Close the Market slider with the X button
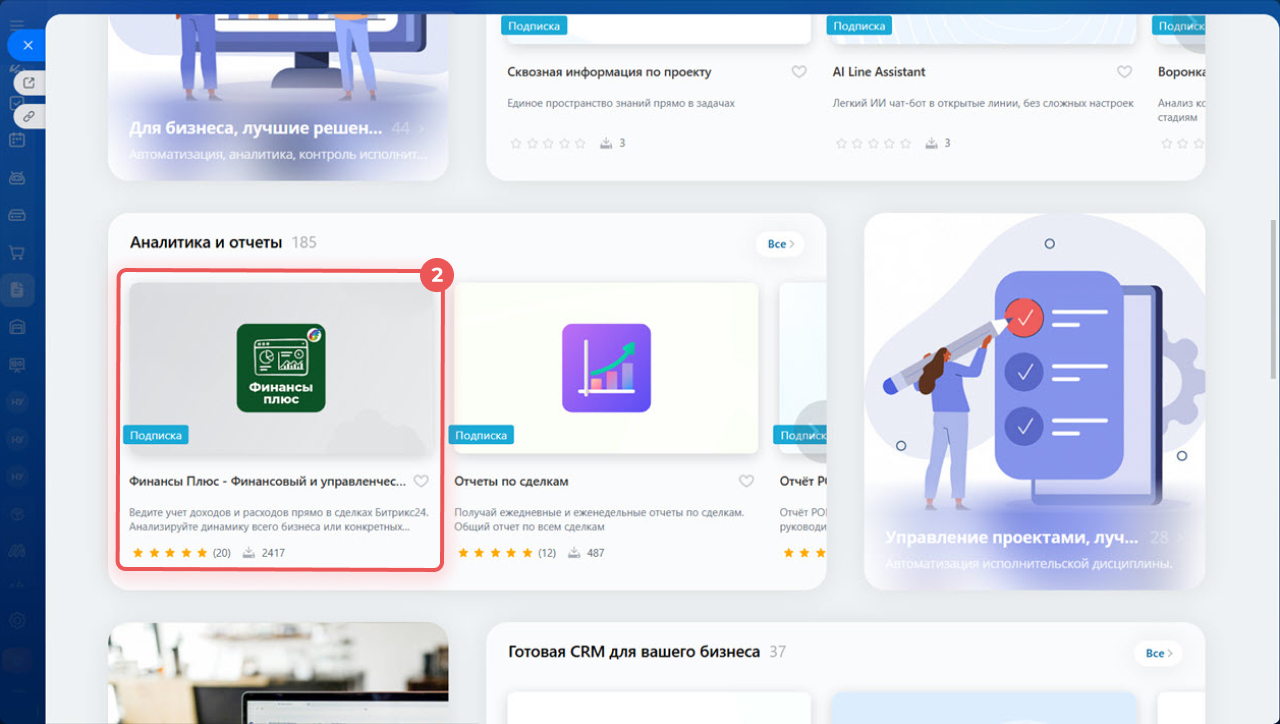Image resolution: width=1280 pixels, height=724 pixels. click(27, 45)
